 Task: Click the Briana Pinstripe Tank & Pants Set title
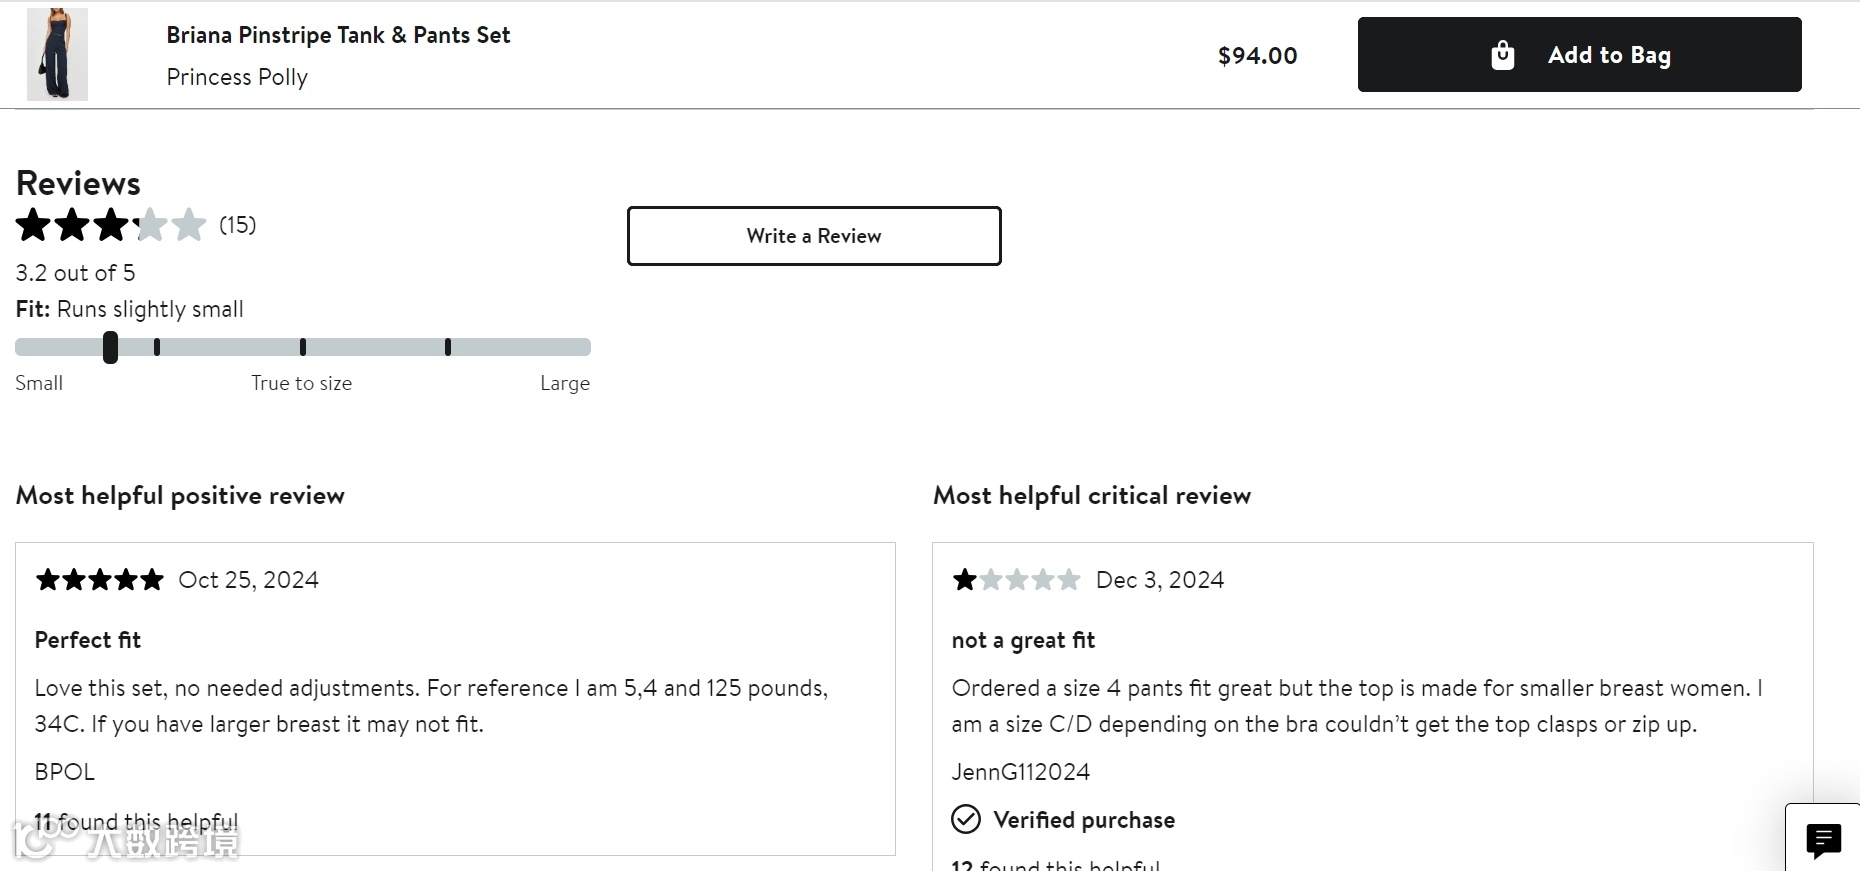338,35
